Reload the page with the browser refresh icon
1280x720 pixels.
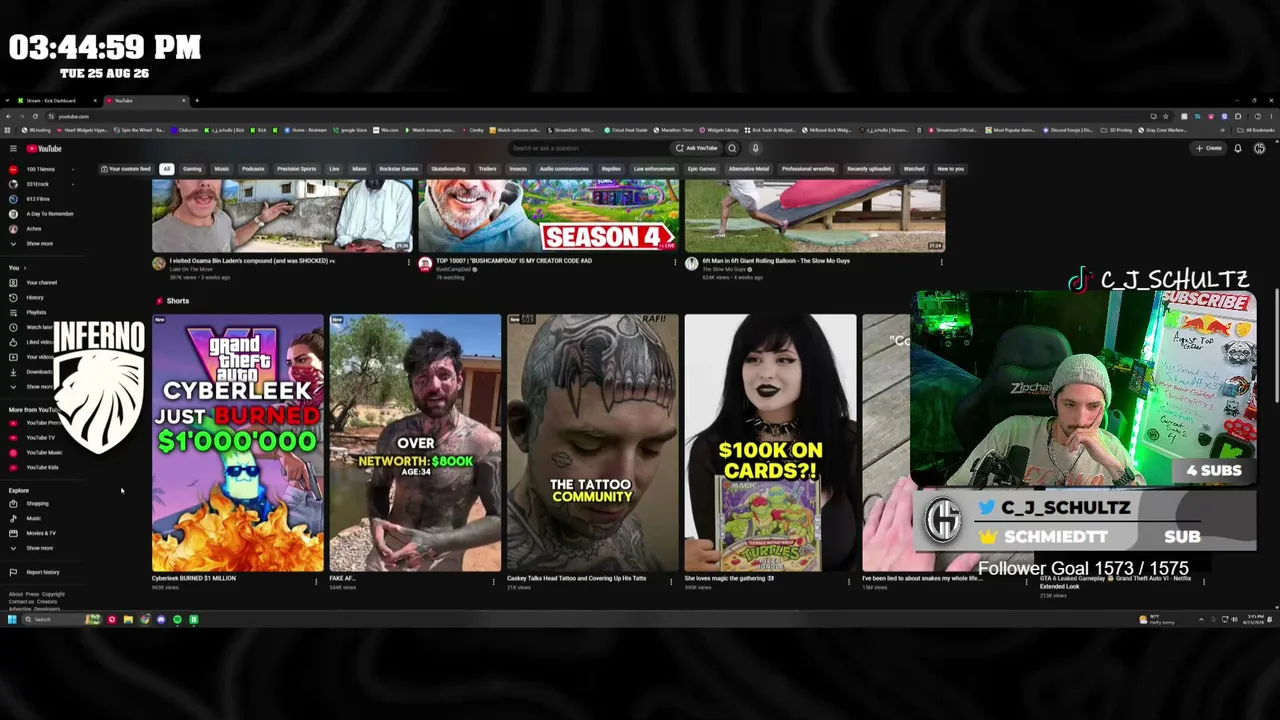[x=35, y=116]
